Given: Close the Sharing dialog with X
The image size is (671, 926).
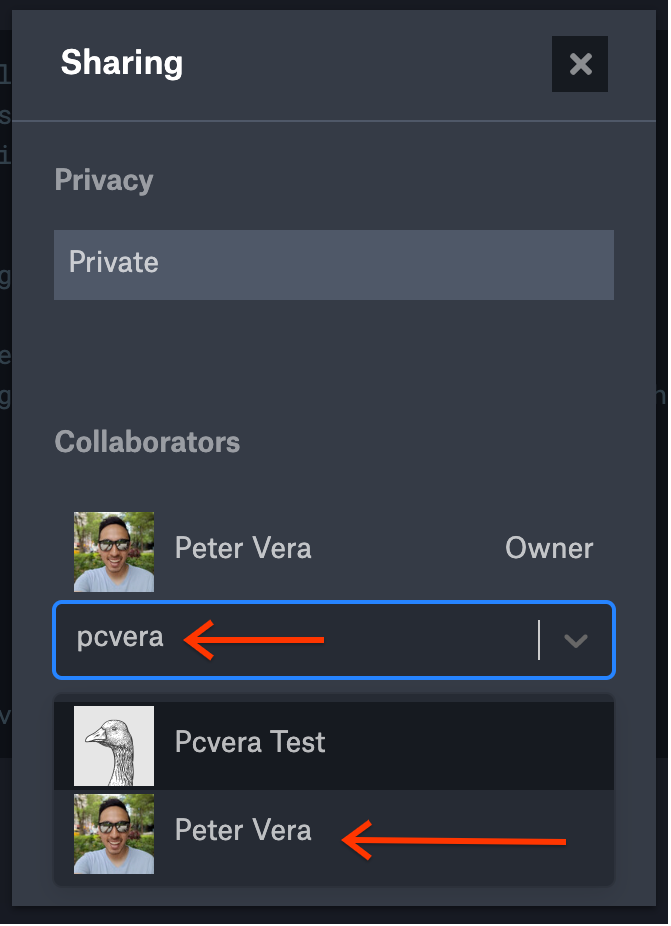Looking at the screenshot, I should [x=579, y=64].
